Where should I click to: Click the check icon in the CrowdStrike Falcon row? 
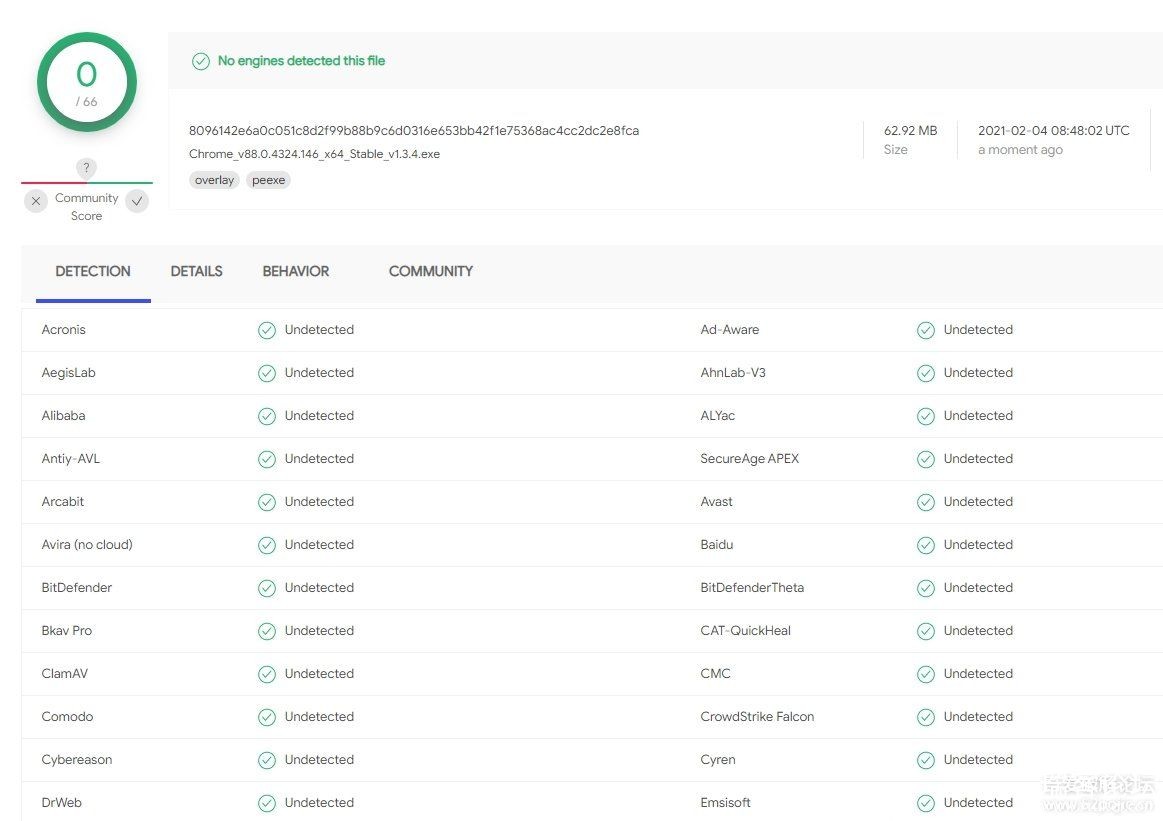point(926,717)
